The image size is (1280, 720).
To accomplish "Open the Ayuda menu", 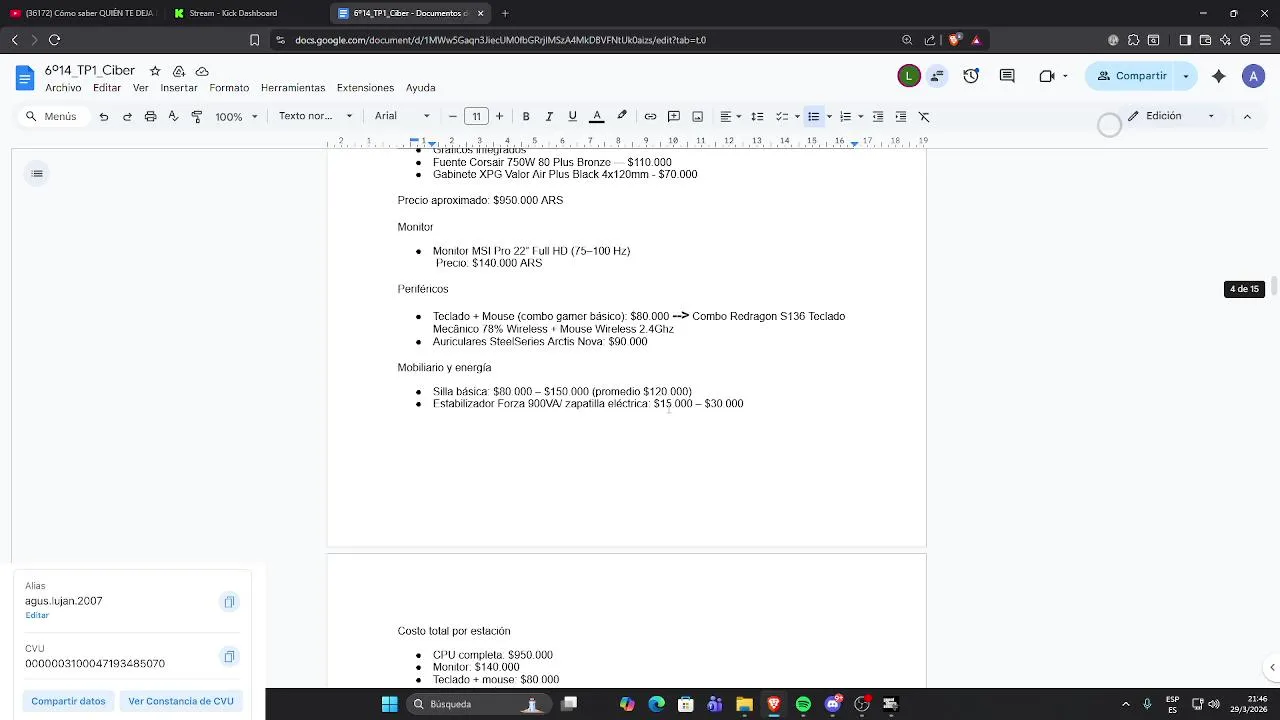I will click(x=420, y=88).
